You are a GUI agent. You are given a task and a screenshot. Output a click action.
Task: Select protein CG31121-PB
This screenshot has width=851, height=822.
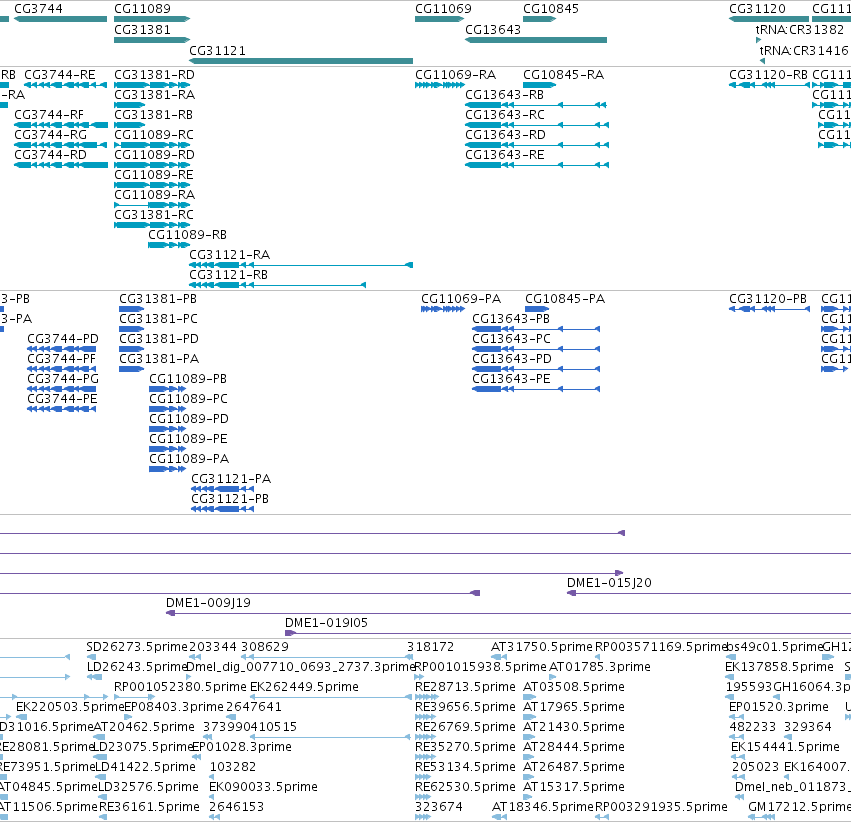tap(223, 509)
